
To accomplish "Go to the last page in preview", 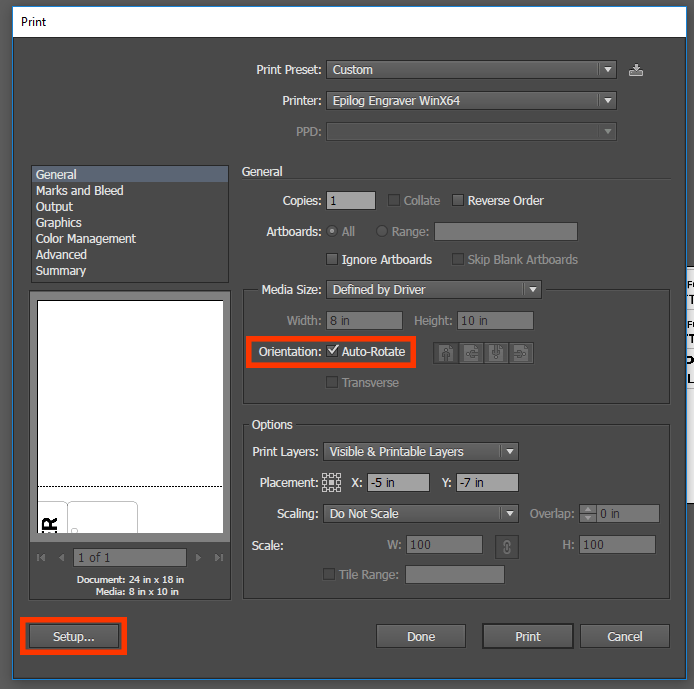I will click(x=217, y=558).
